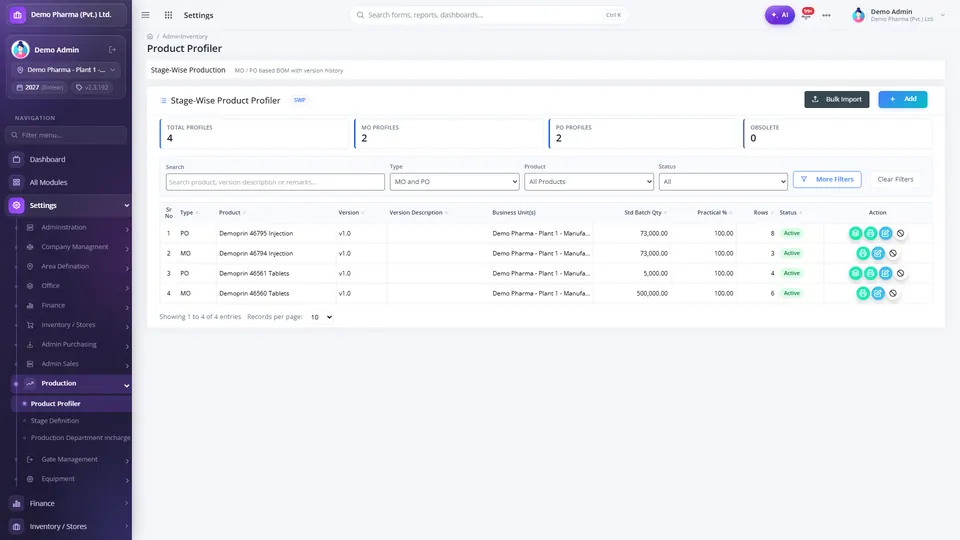960x540 pixels.
Task: Mark Demoprin 46560 Tablets profile obsolete
Action: [x=893, y=293]
